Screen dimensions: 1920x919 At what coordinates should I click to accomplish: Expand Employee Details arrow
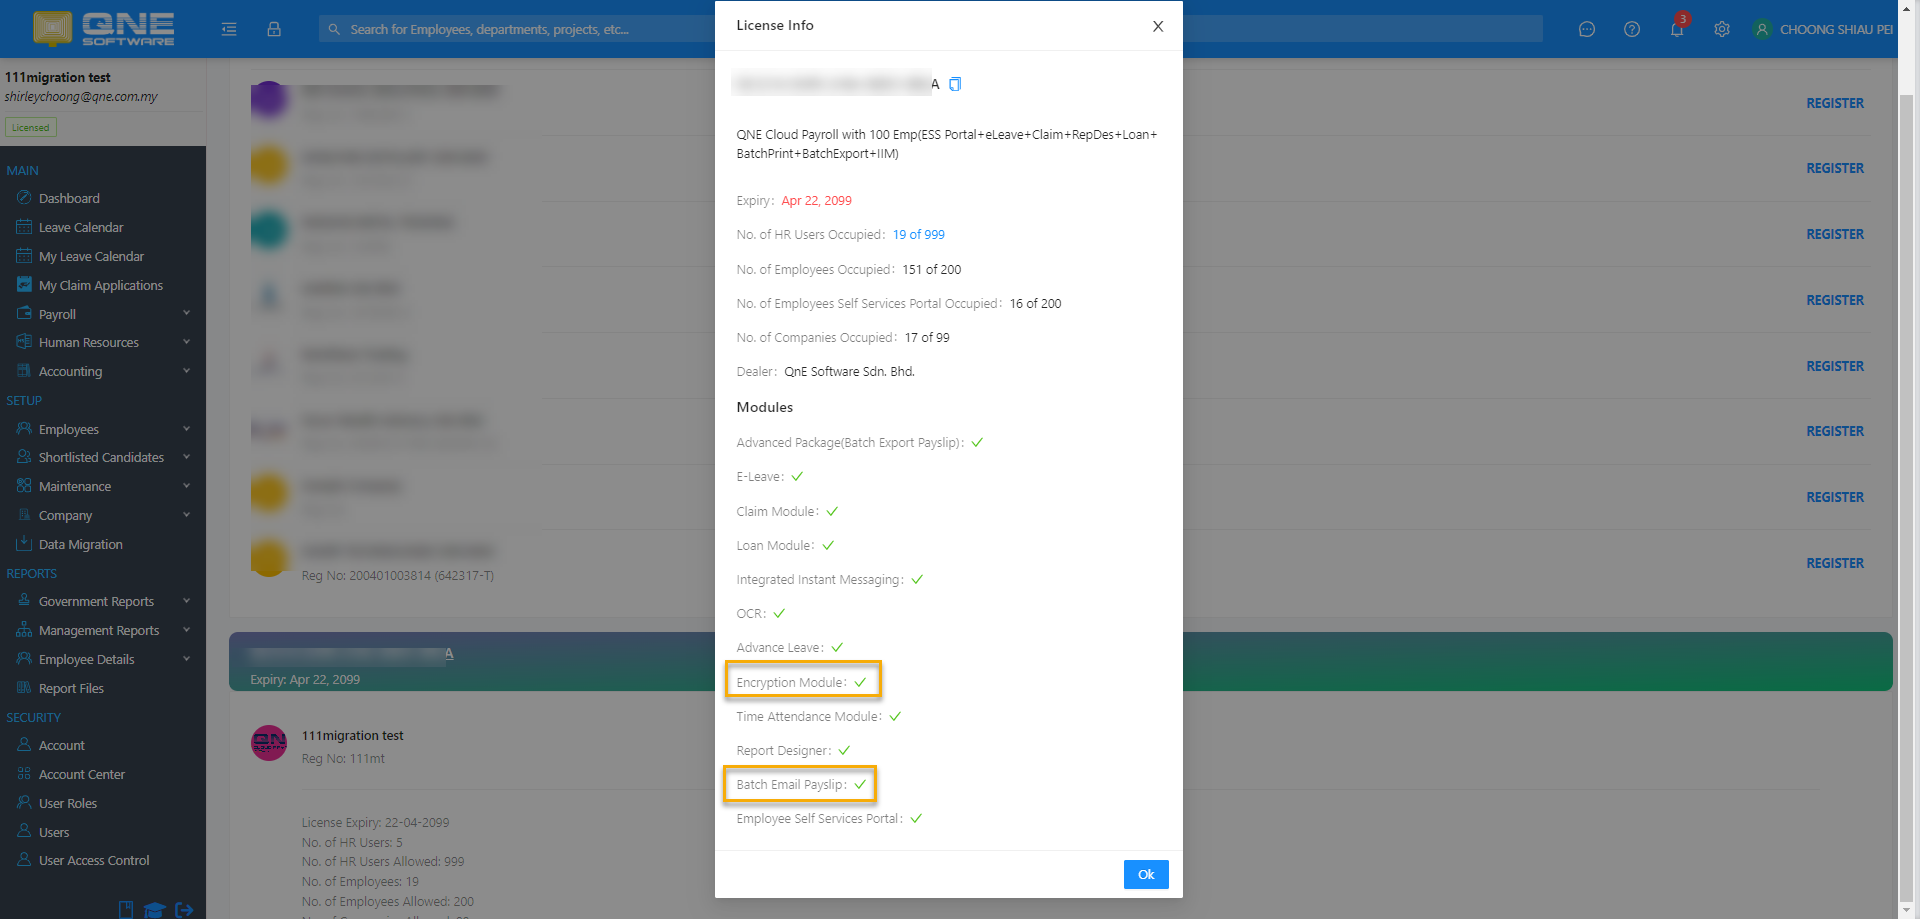187,659
